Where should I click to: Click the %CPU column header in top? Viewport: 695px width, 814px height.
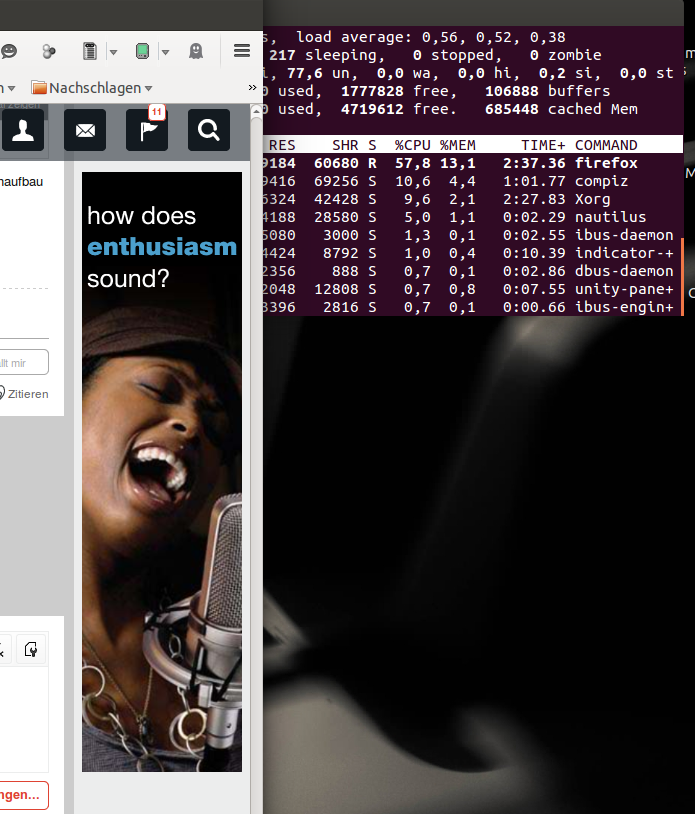pos(413,145)
